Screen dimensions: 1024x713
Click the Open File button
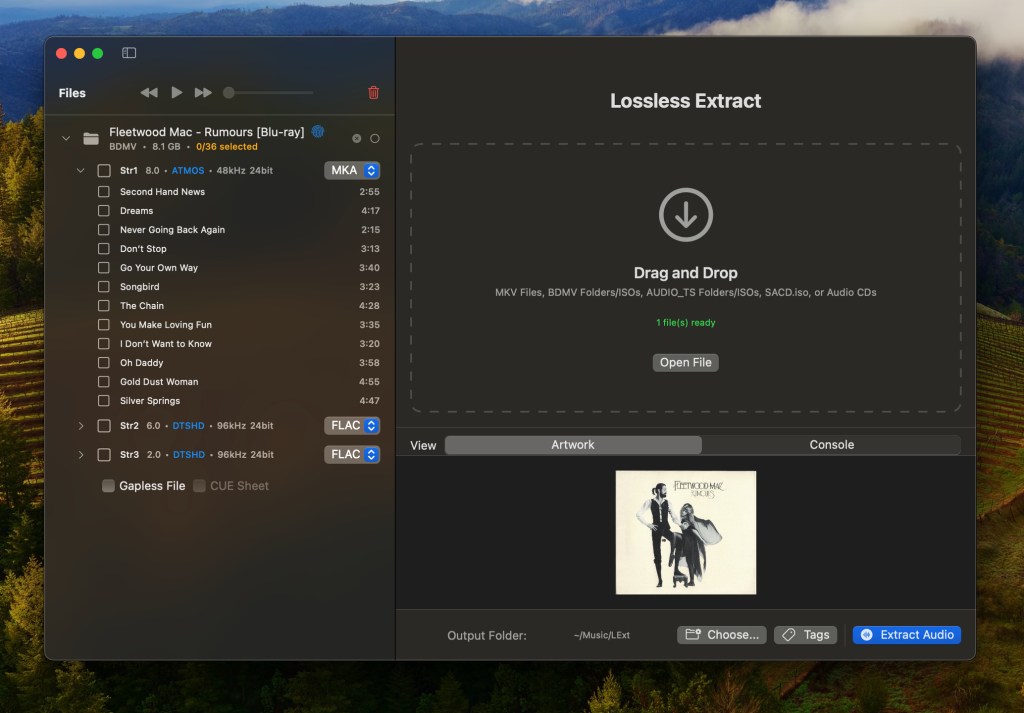click(686, 363)
